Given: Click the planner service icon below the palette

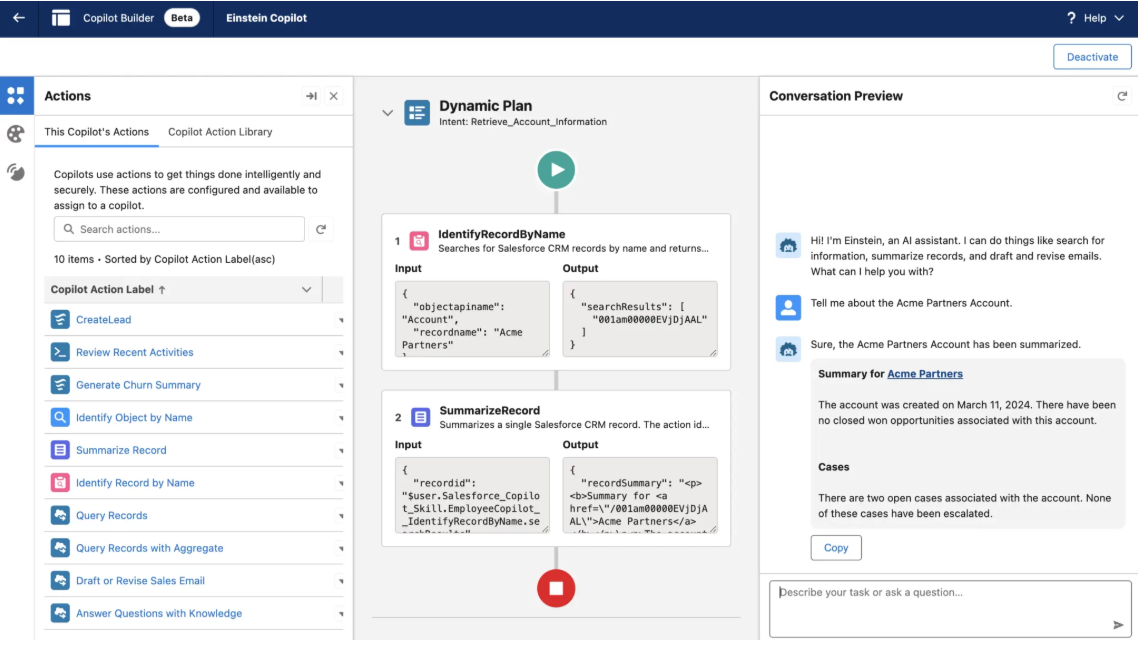Looking at the screenshot, I should click(x=15, y=170).
